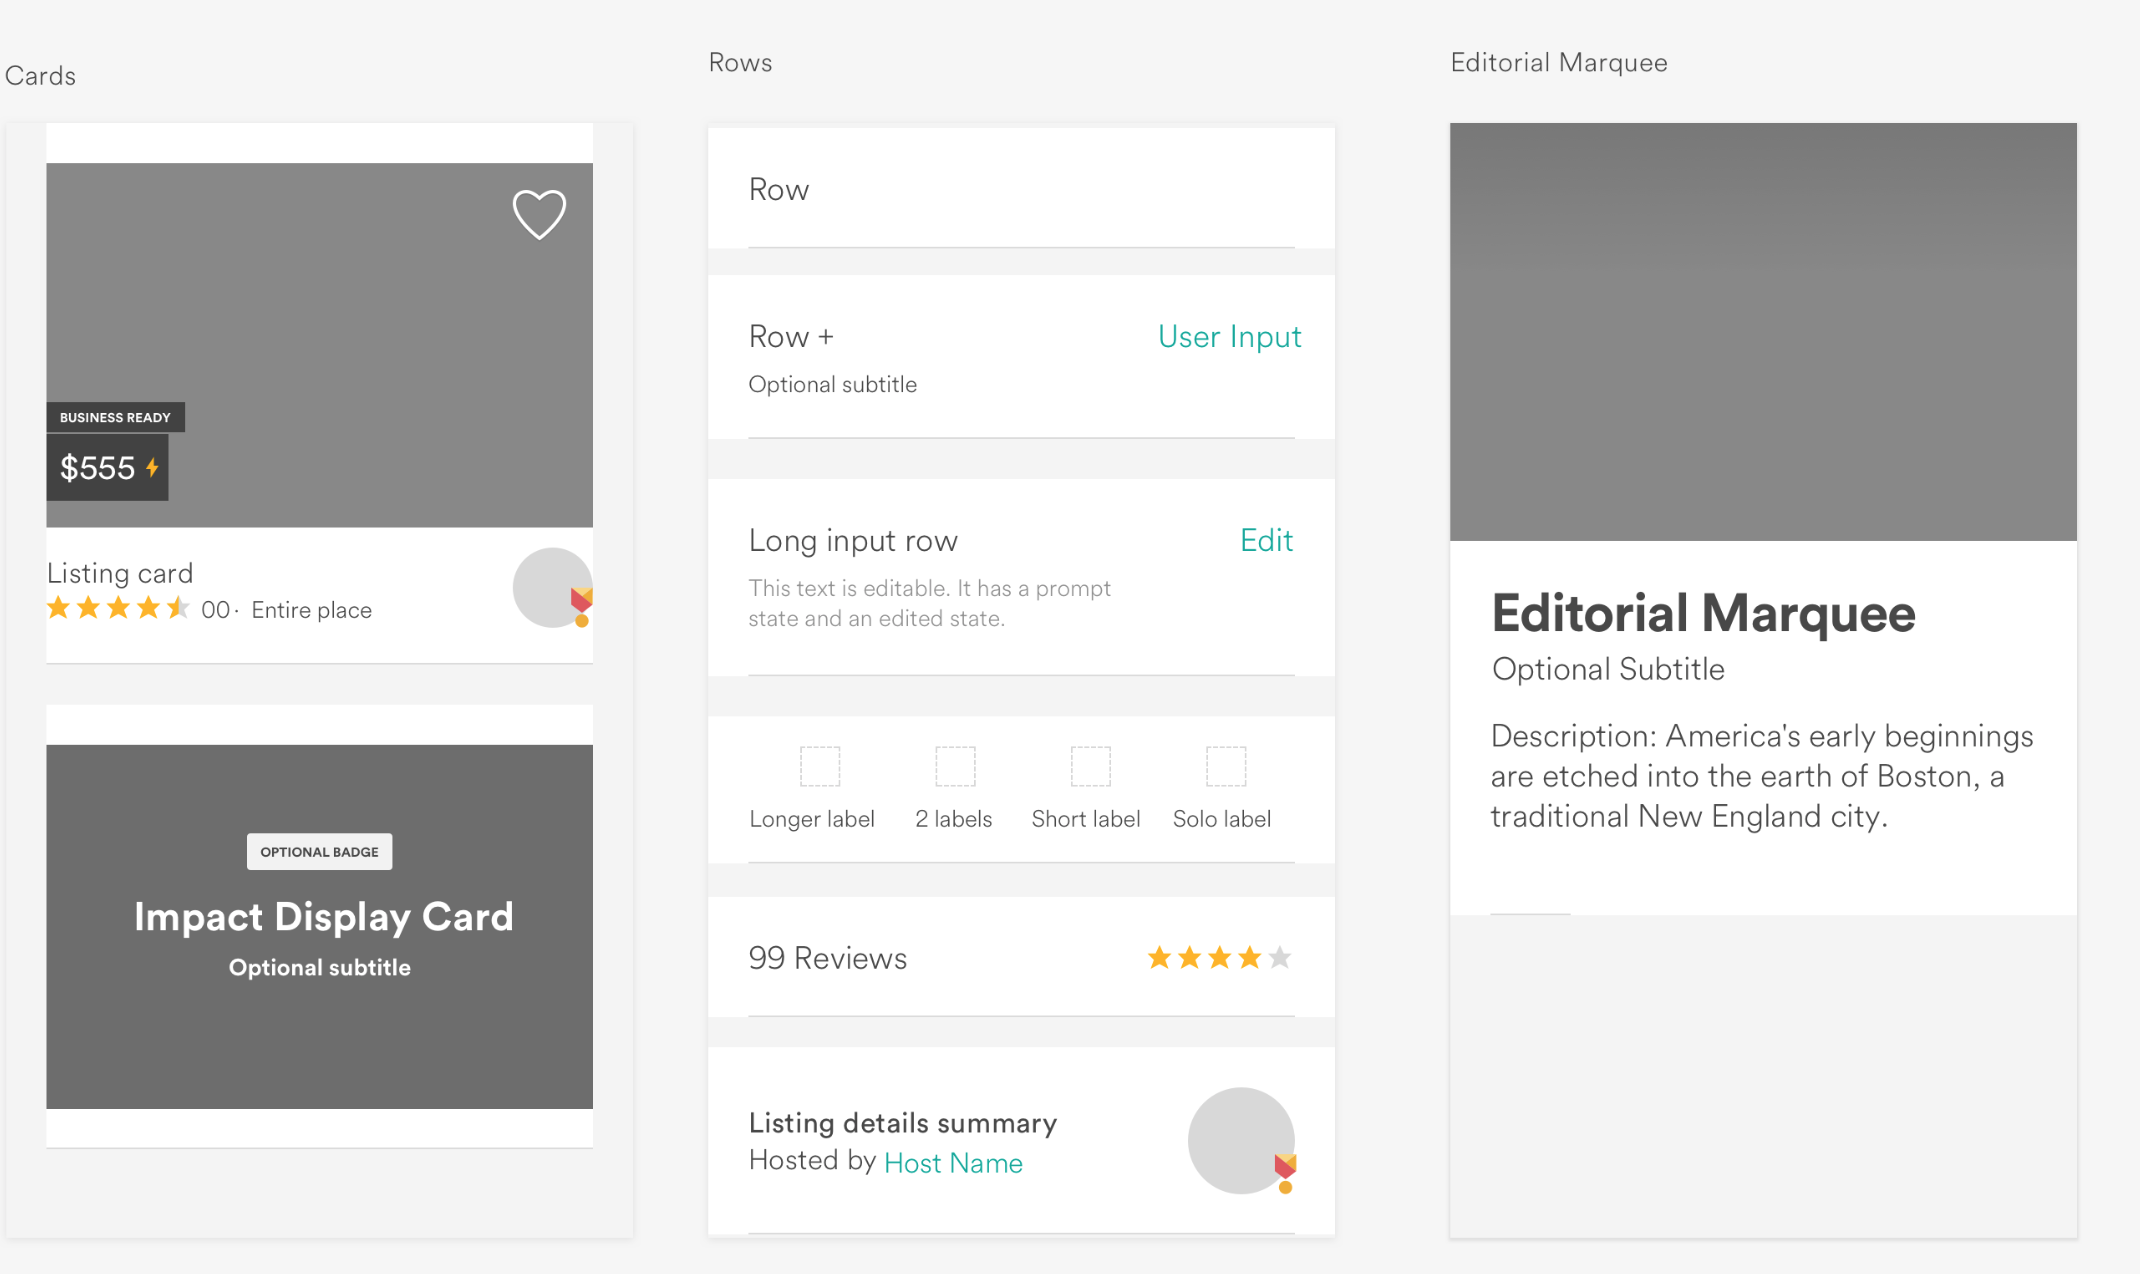The height and width of the screenshot is (1274, 2140).
Task: Click the star rating under Listing card
Action: coord(118,608)
